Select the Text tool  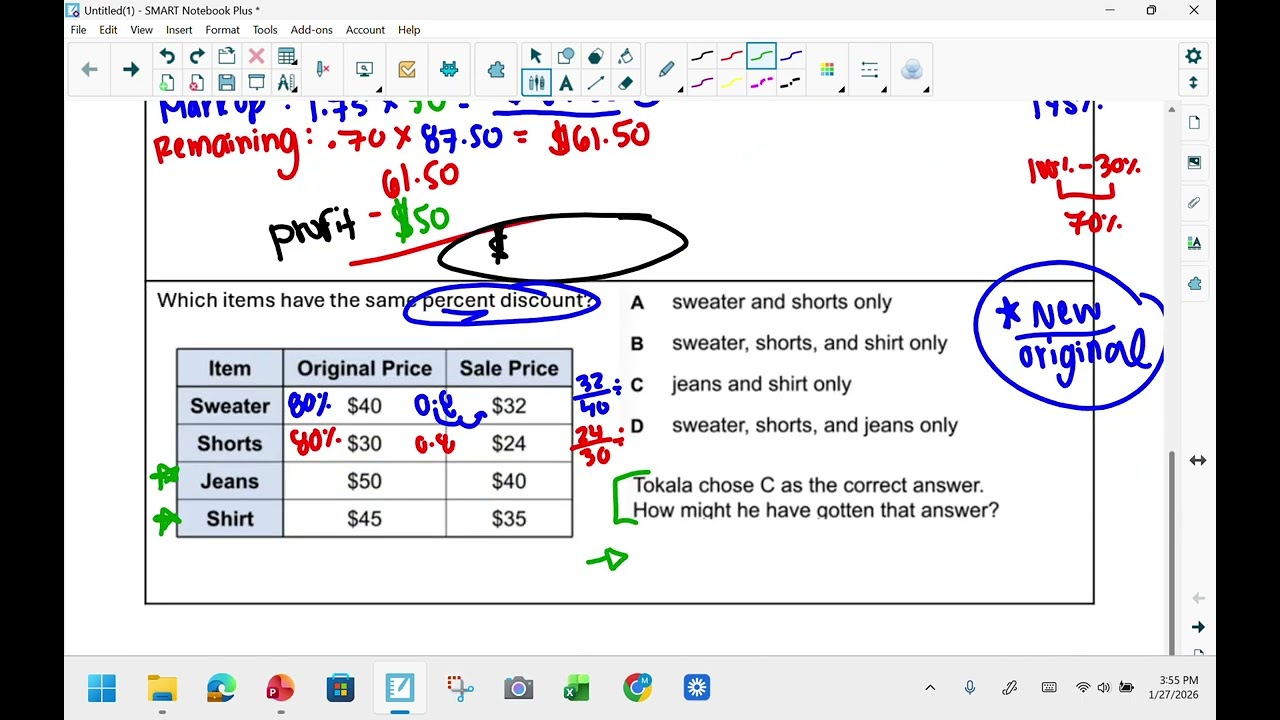566,83
